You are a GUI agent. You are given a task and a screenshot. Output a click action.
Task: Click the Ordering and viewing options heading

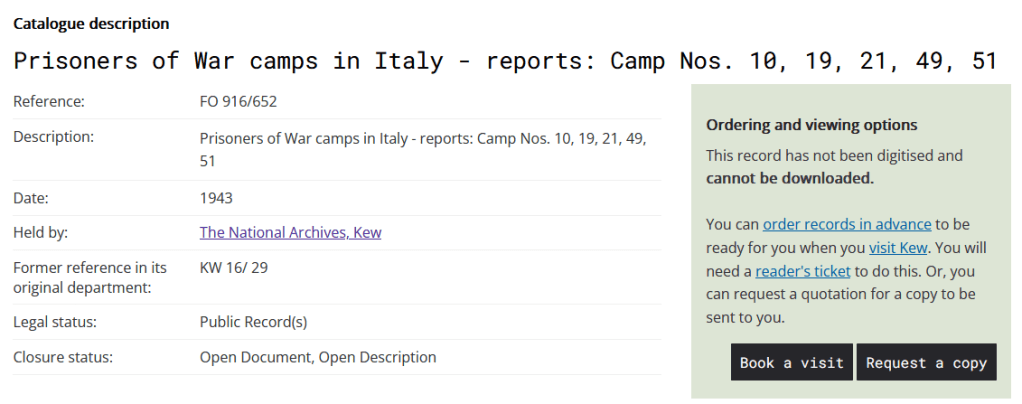(811, 125)
